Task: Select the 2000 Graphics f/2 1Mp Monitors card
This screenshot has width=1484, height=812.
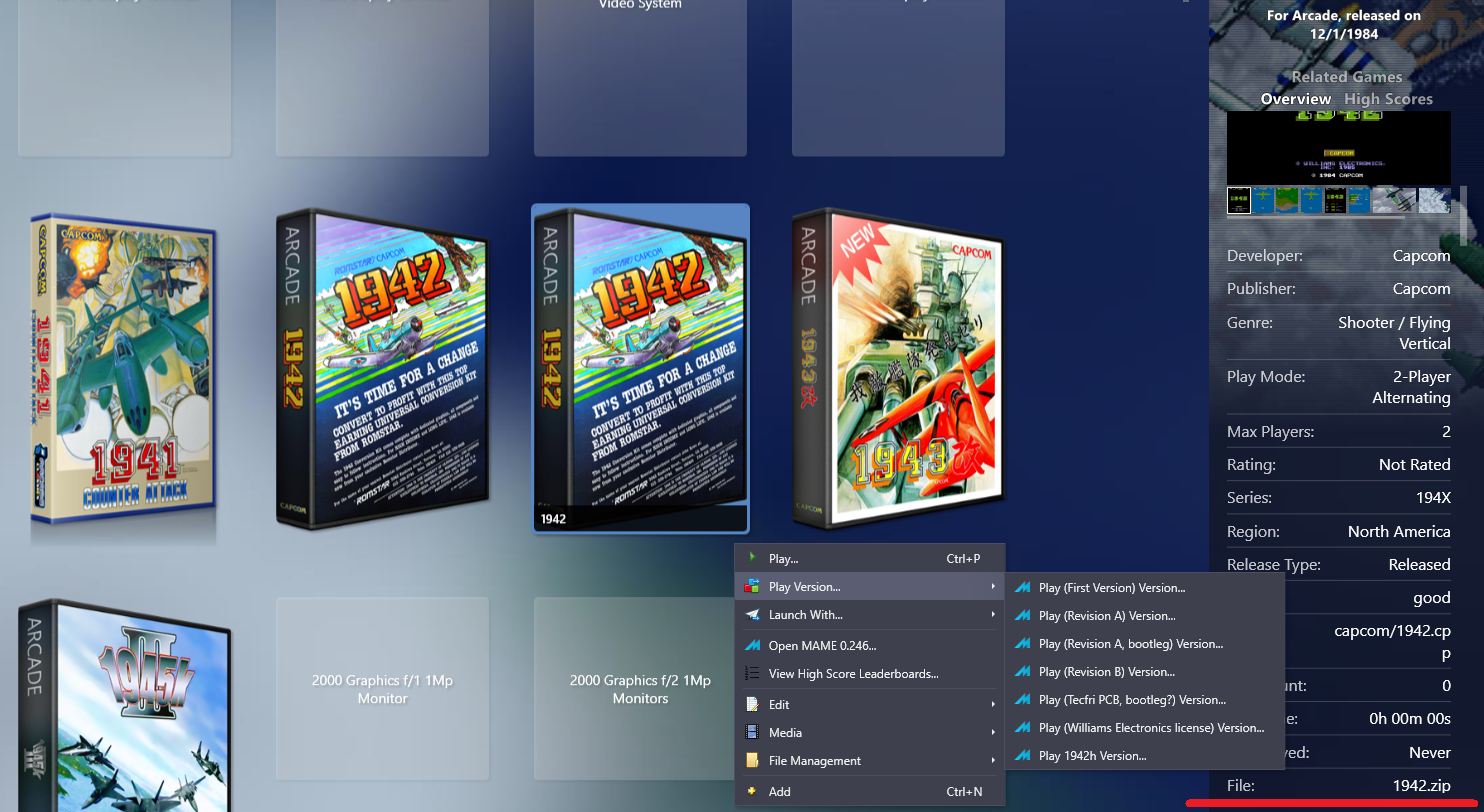Action: click(x=640, y=689)
